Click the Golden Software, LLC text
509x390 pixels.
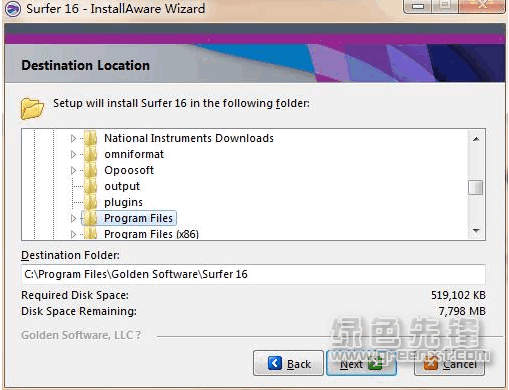(81, 335)
